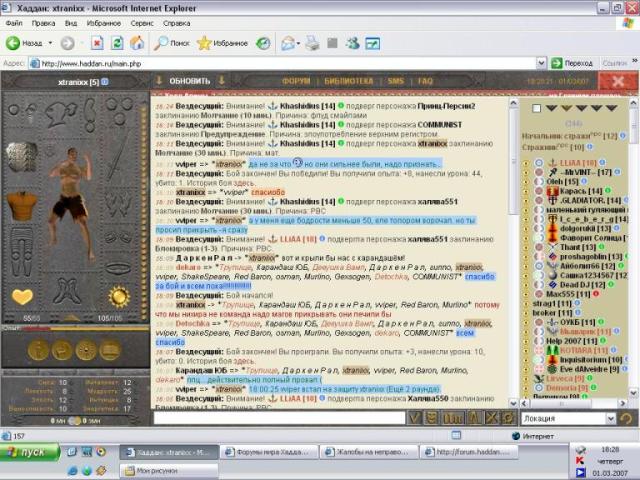Click the ОБНОВИТЬ refresh button

190,80
